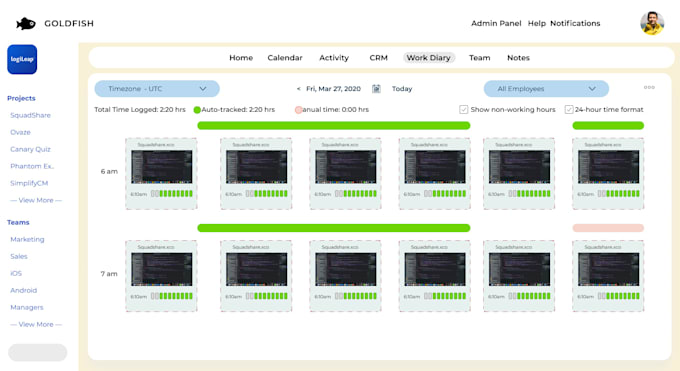This screenshot has width=680, height=371.
Task: Open third screenshot thumbnail in 6 am row
Action: click(x=346, y=167)
